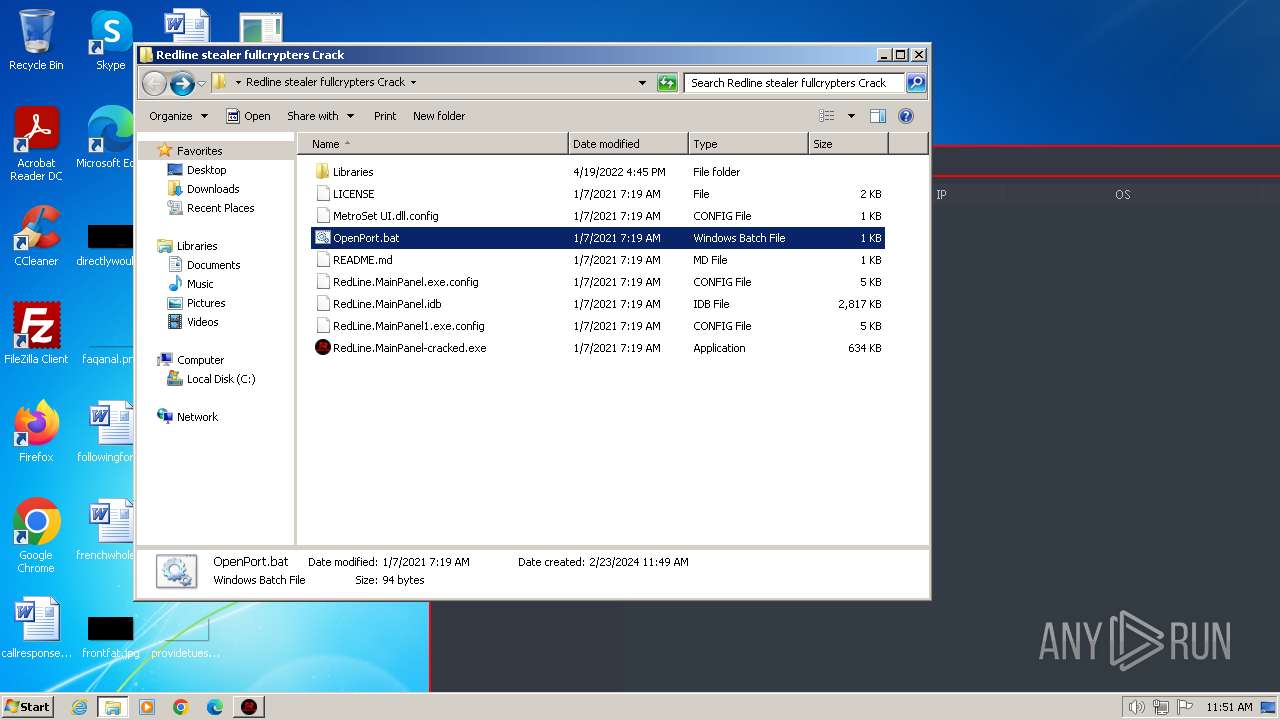Open the Share with menu
Image resolution: width=1280 pixels, height=720 pixels.
320,116
